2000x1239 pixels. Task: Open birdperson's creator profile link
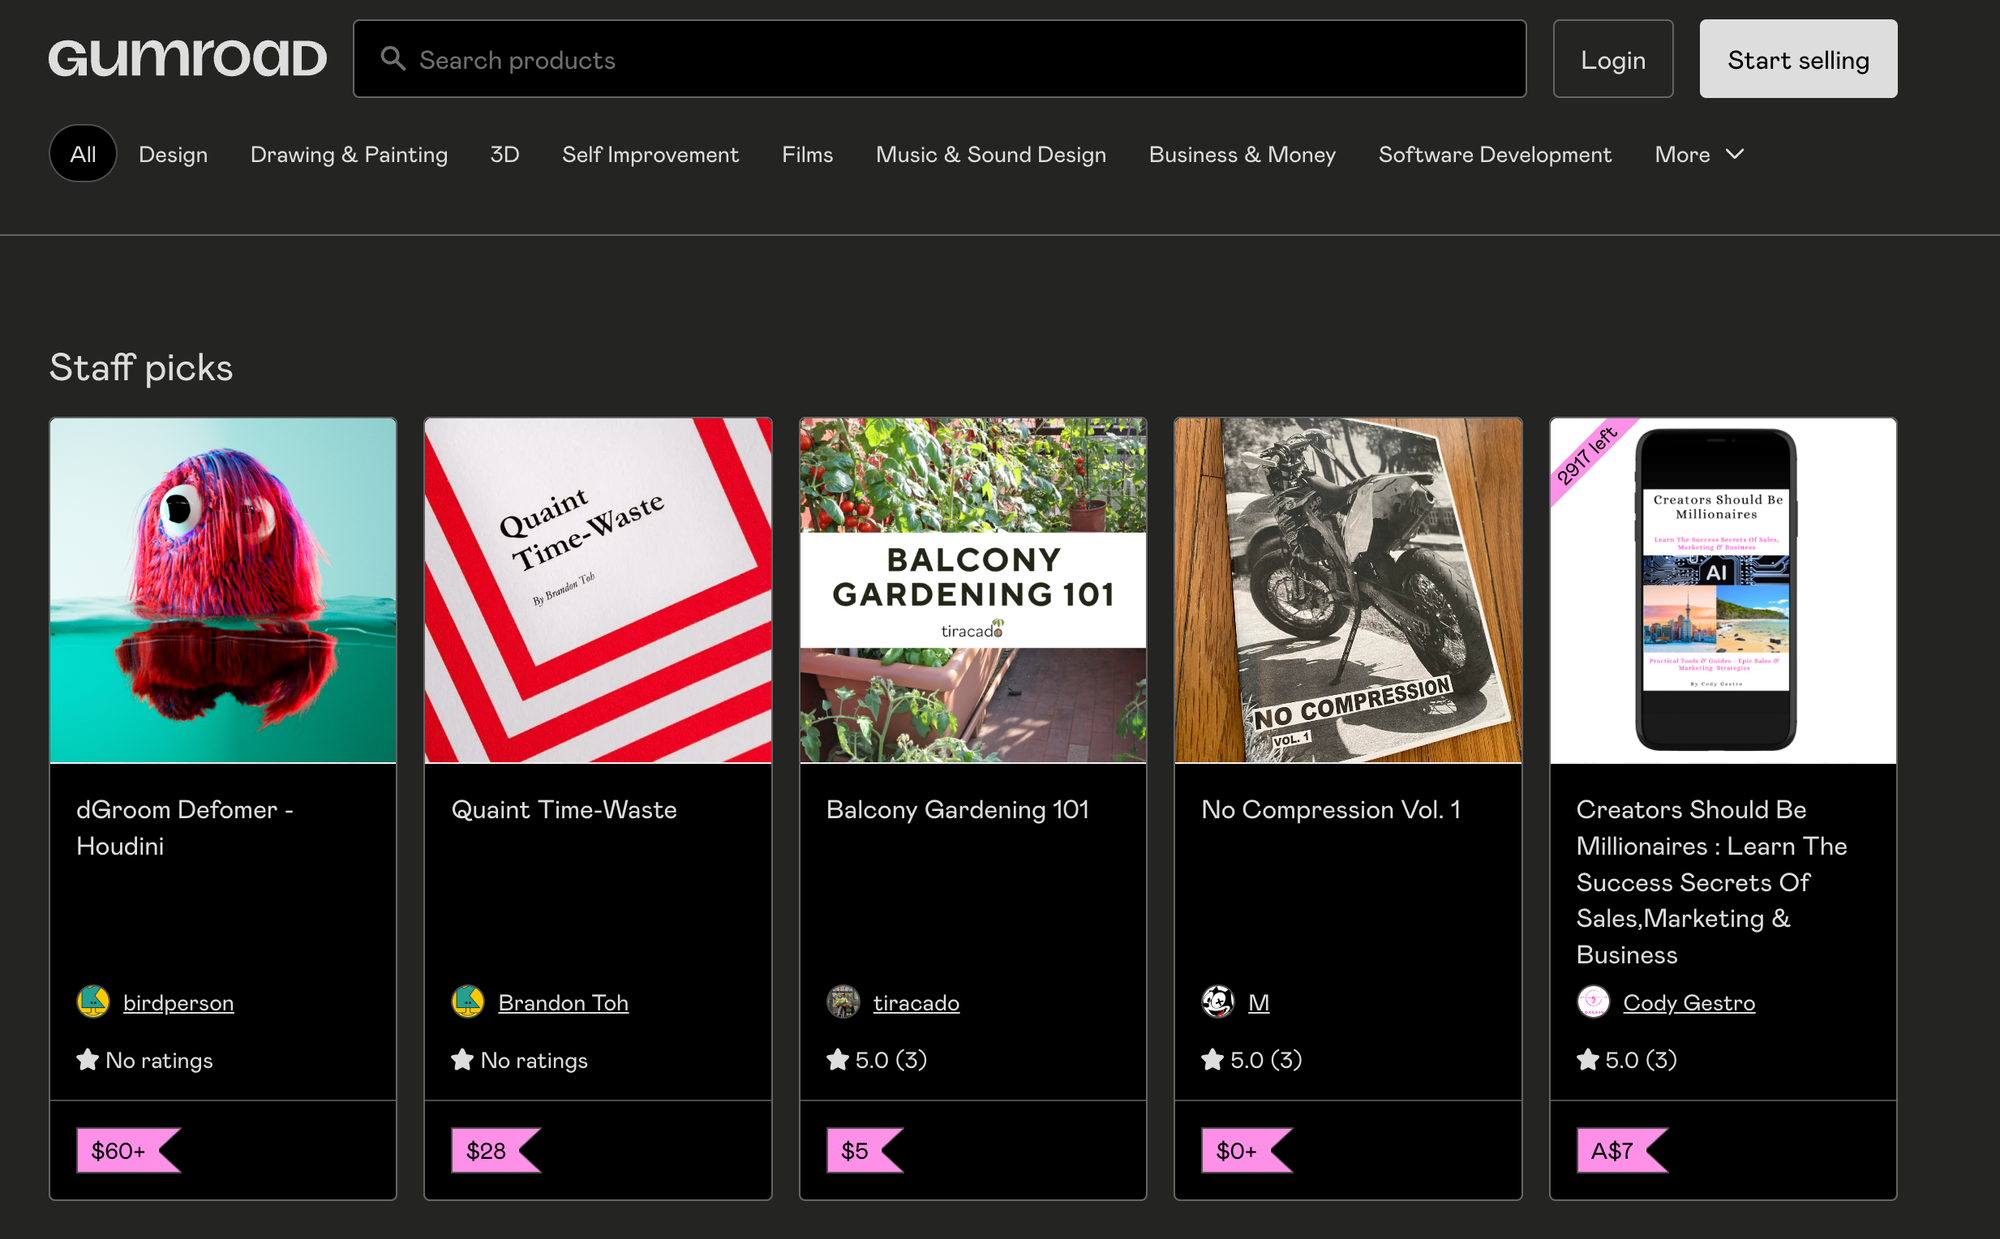click(177, 1002)
